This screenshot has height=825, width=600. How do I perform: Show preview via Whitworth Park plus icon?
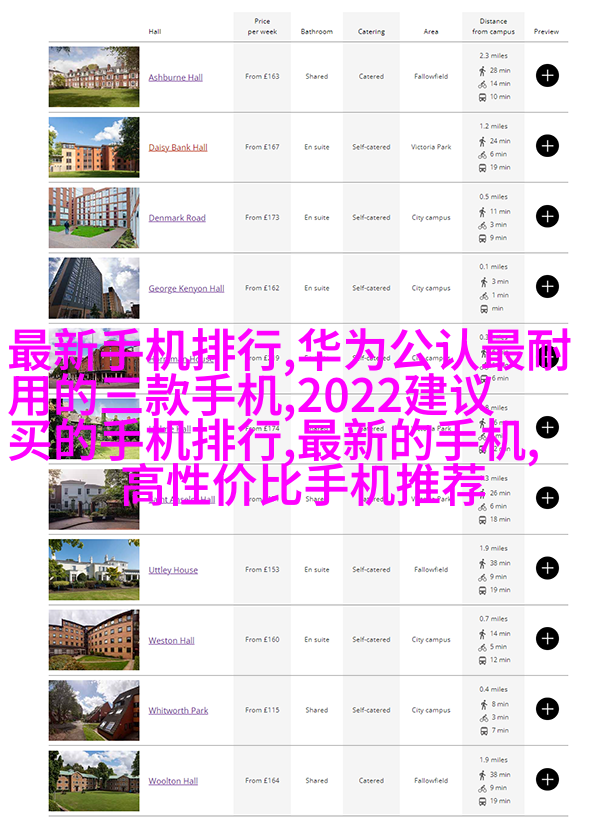[x=547, y=710]
